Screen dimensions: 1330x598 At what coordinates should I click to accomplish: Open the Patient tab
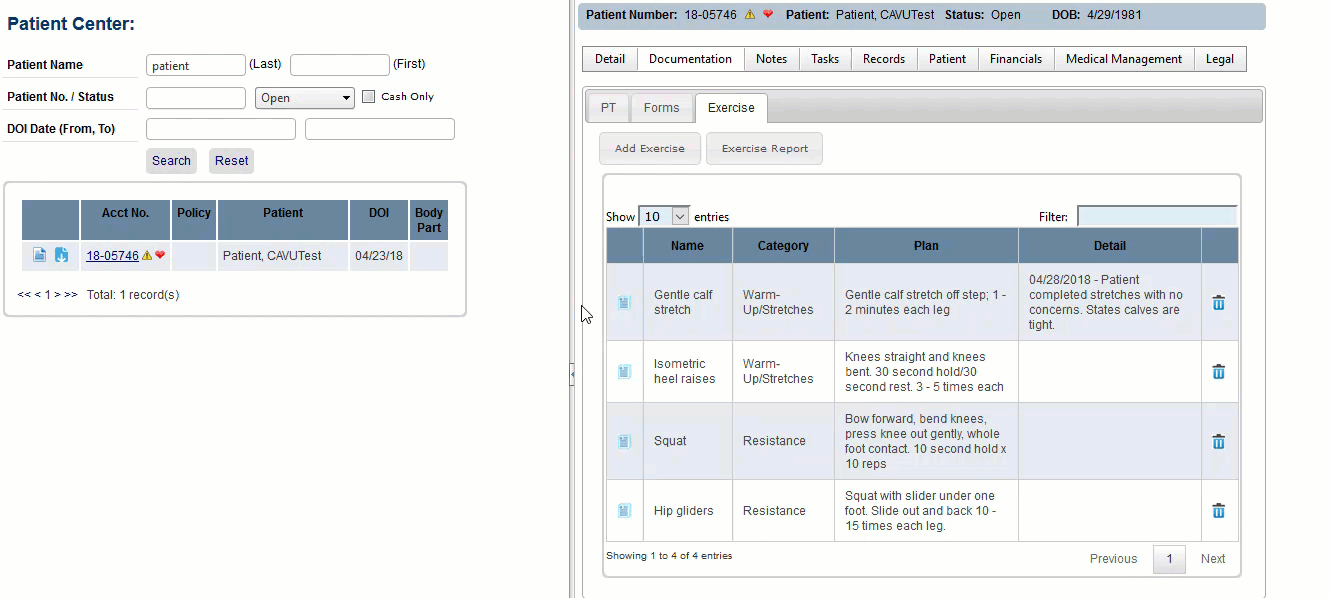pos(947,59)
